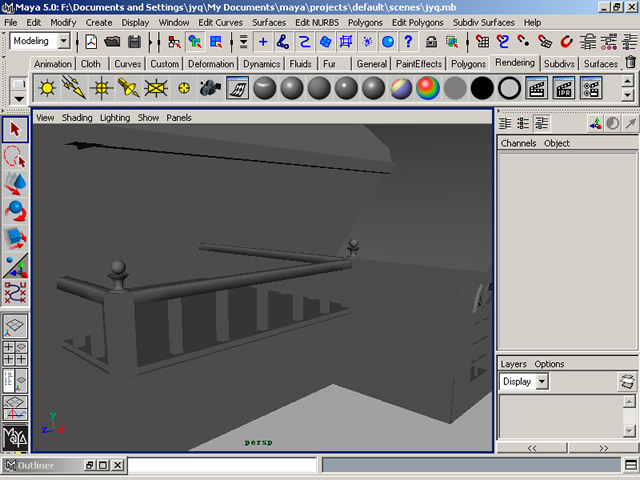The height and width of the screenshot is (480, 640).
Task: Enable select by component type mode
Action: point(216,42)
